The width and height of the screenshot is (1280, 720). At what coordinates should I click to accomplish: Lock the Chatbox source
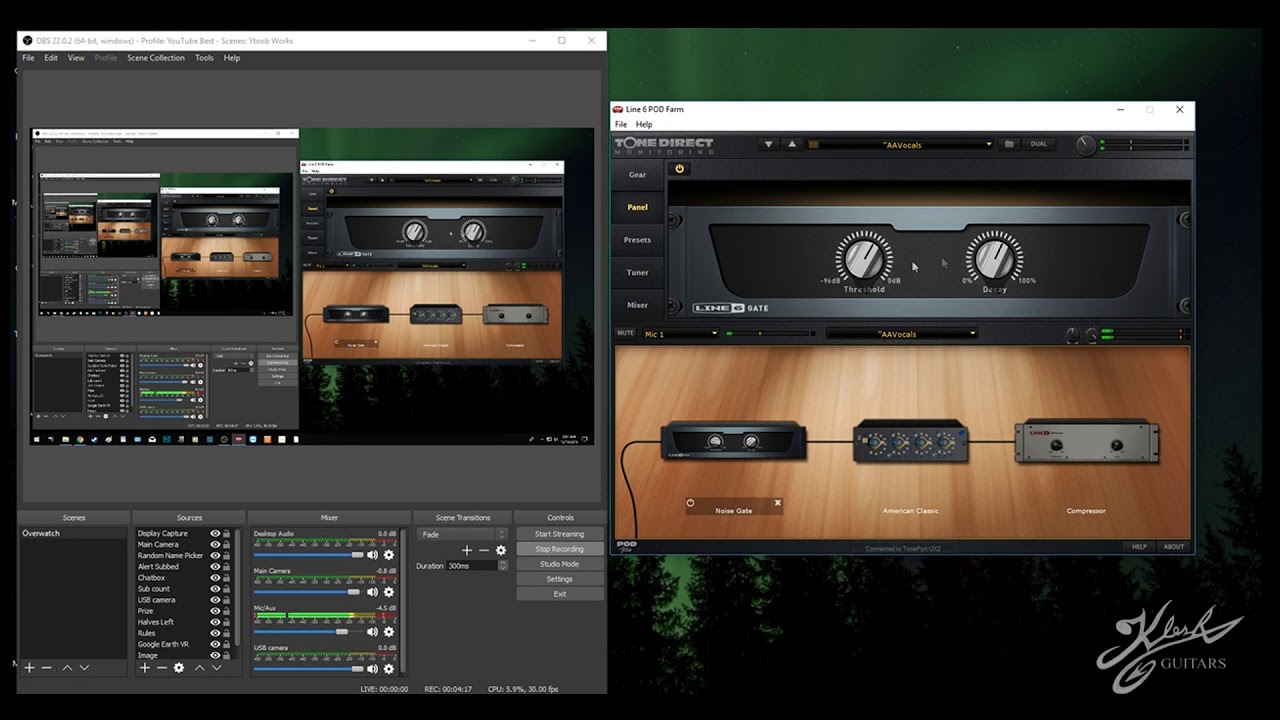tap(227, 578)
